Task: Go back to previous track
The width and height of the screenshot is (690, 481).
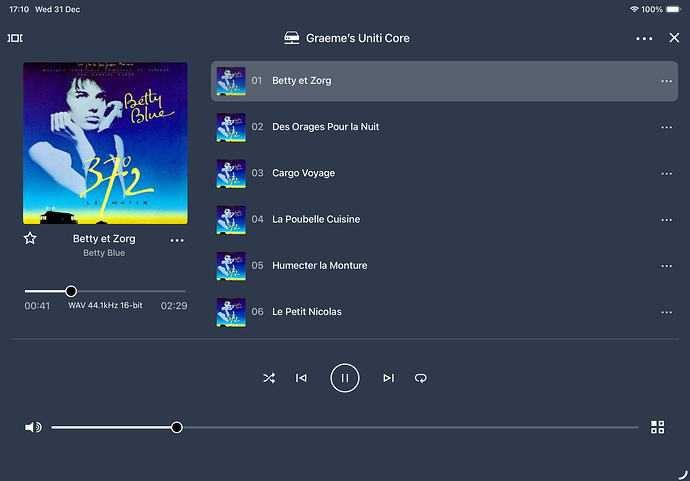Action: pos(301,378)
